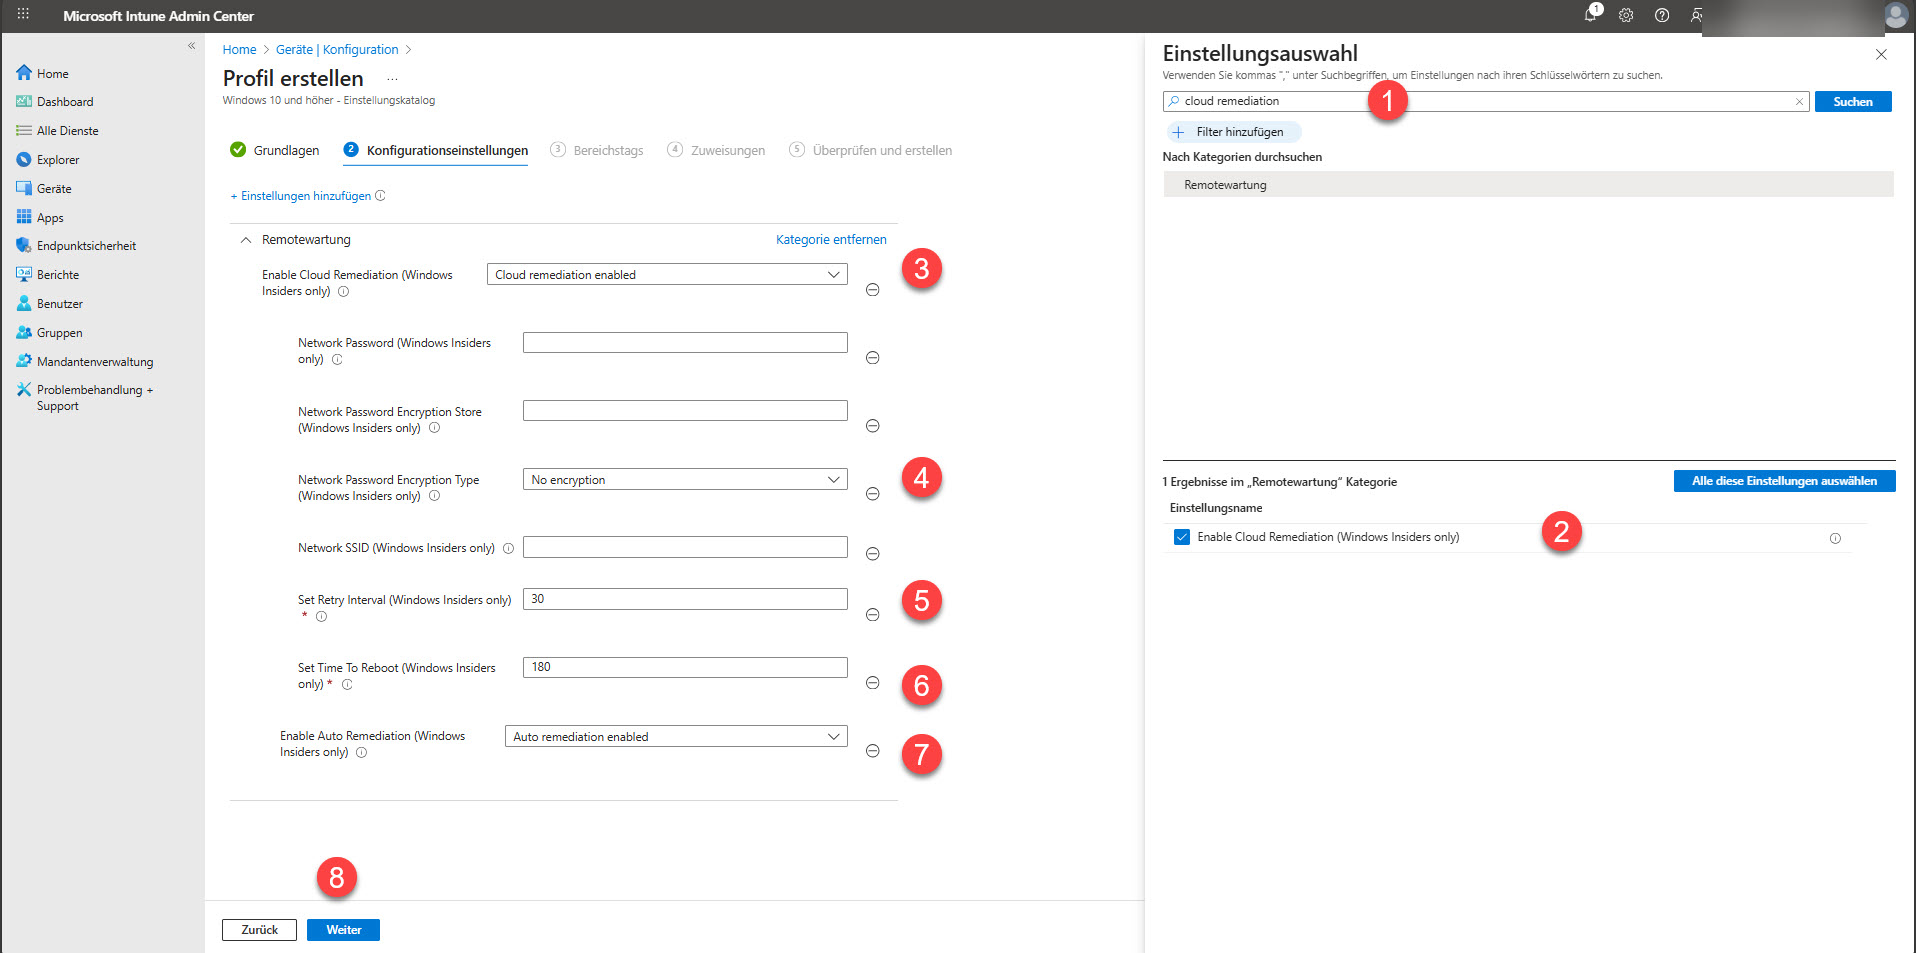Open Apps in the sidebar

[x=50, y=218]
